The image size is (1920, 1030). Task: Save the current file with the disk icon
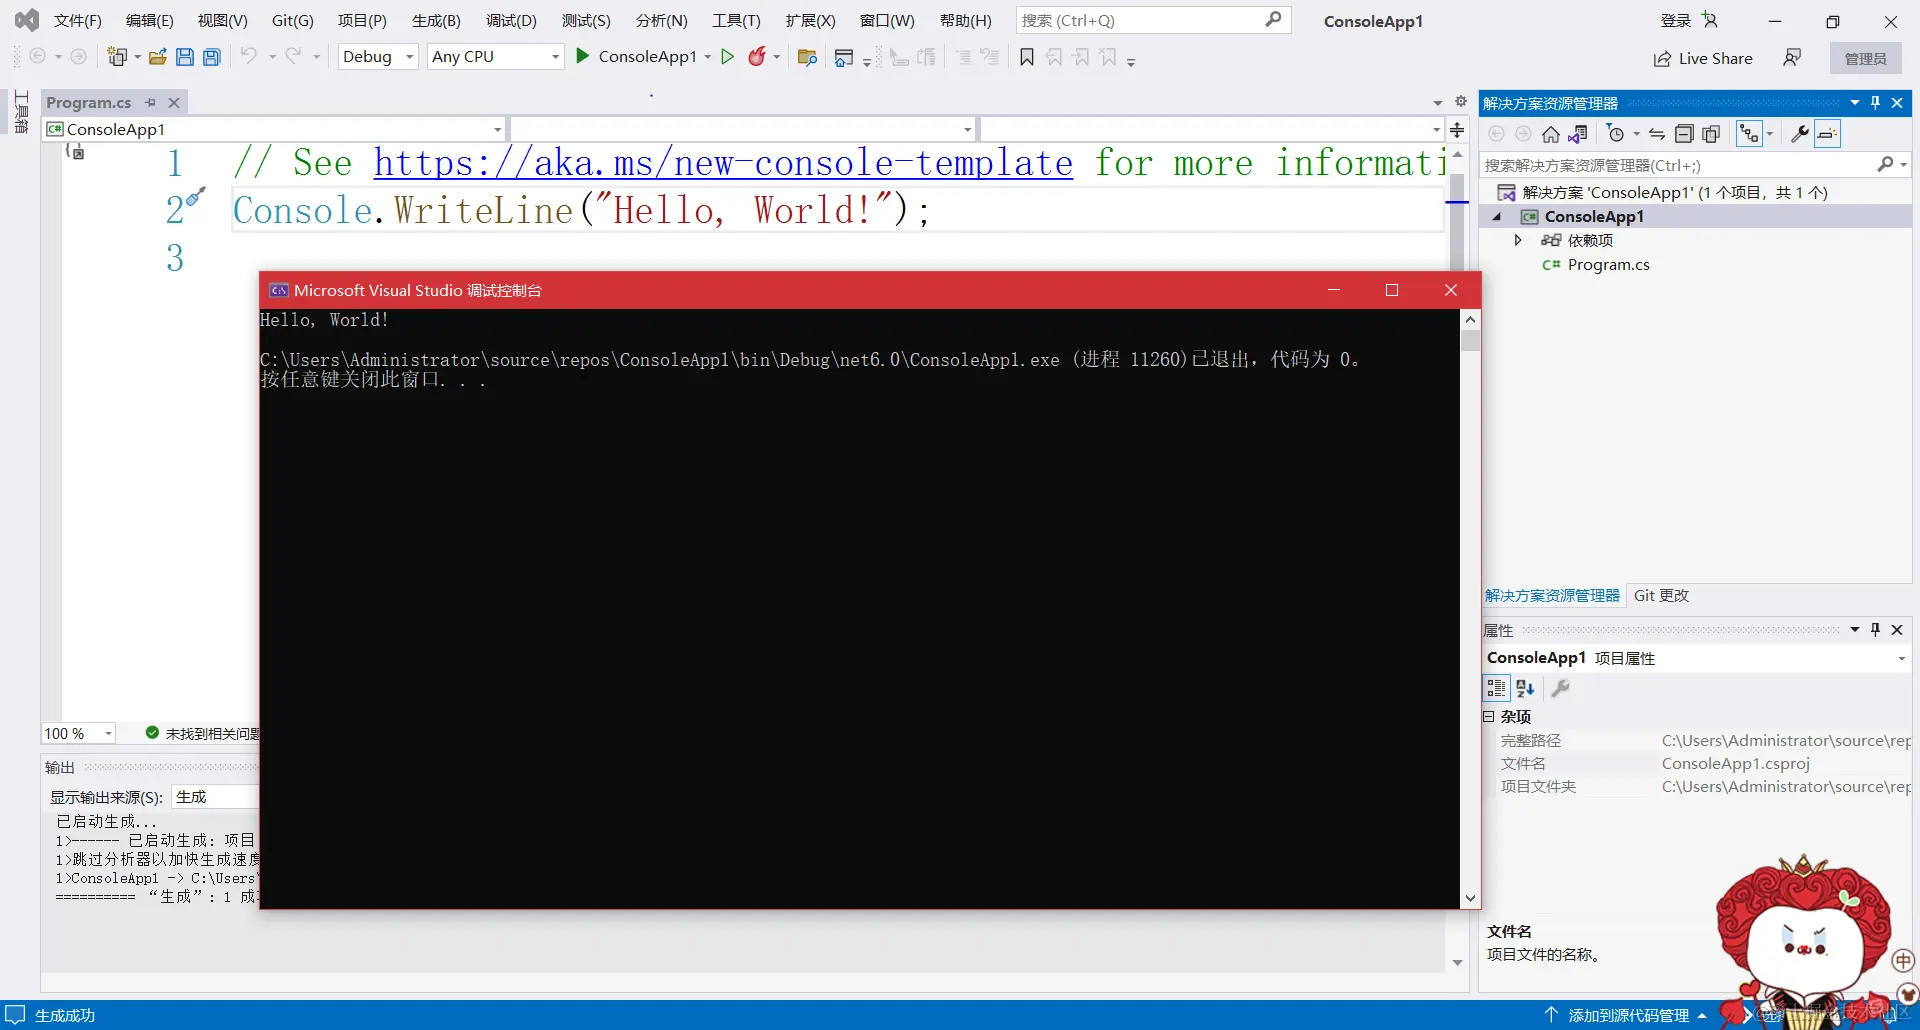pyautogui.click(x=185, y=57)
